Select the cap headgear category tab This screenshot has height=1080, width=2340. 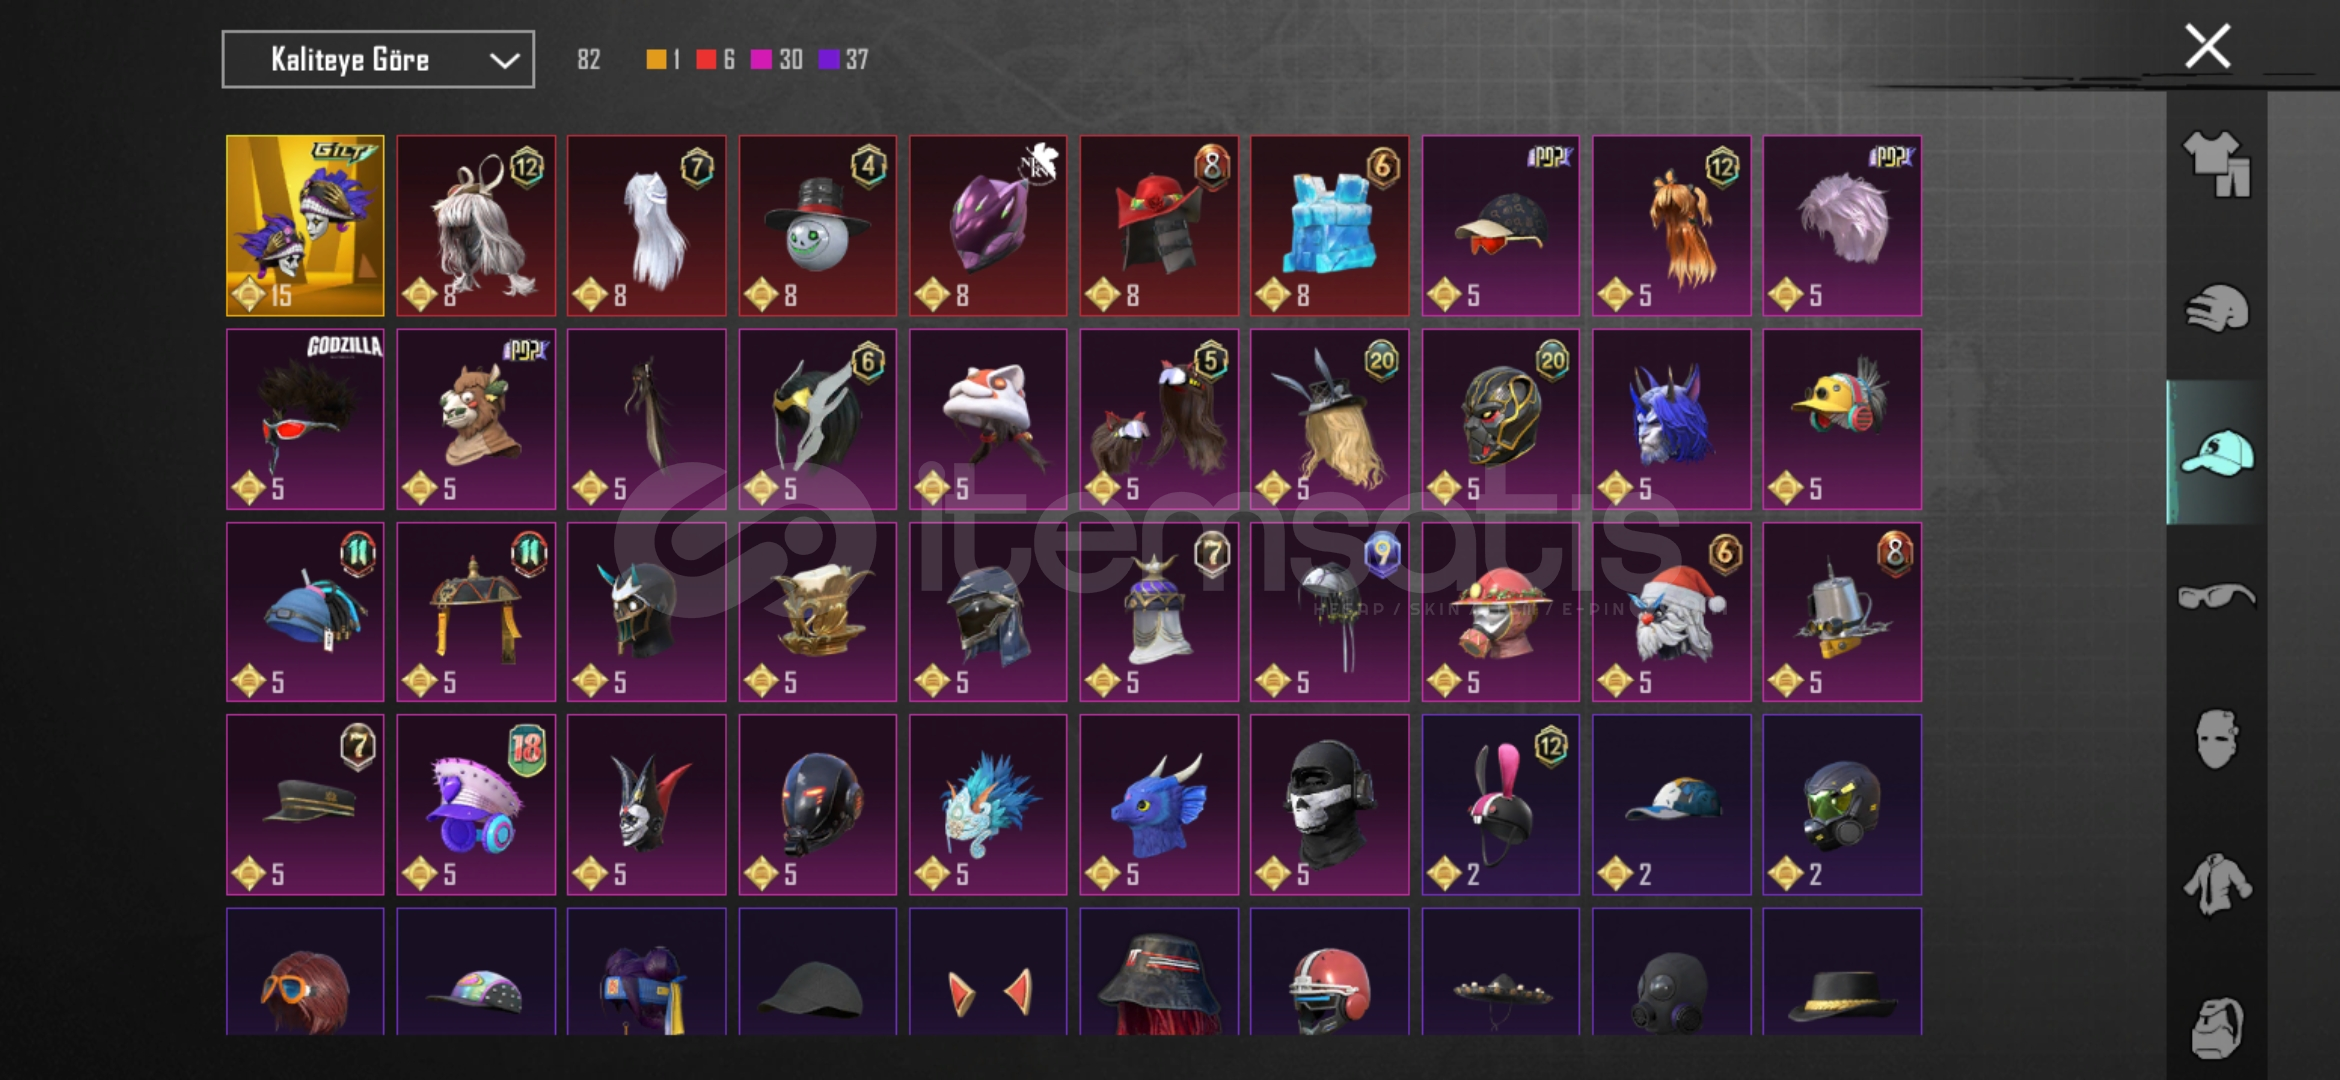(2216, 453)
